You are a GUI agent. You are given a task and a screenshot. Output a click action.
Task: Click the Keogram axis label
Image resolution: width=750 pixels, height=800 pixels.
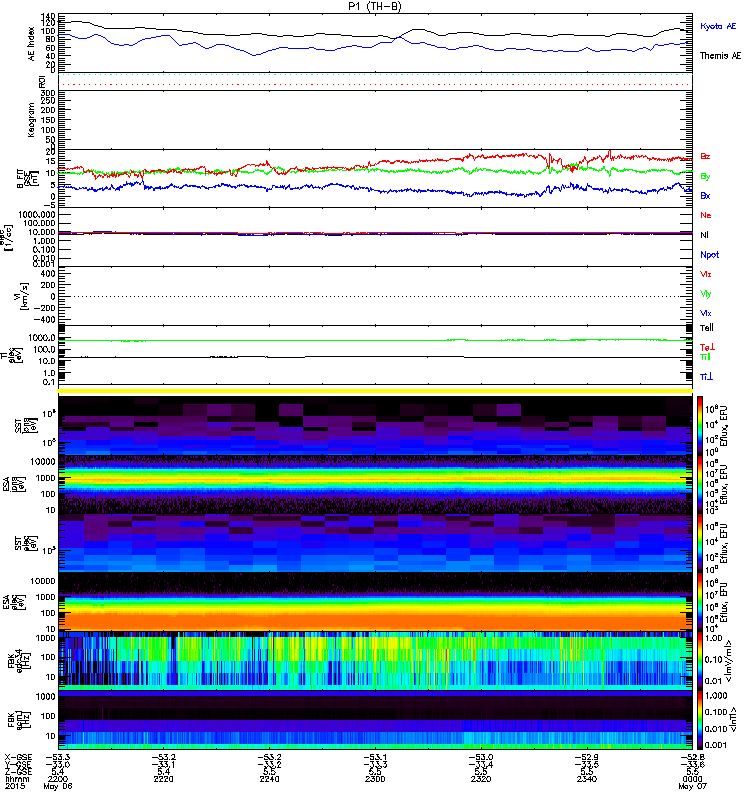click(32, 120)
